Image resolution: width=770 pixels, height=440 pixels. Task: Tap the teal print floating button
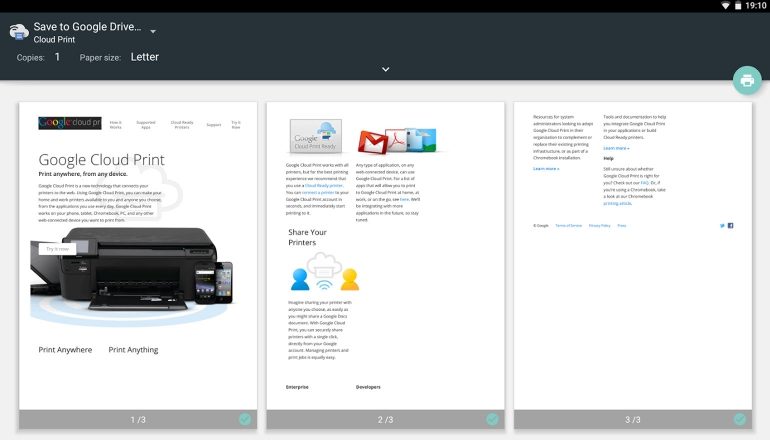tap(746, 81)
